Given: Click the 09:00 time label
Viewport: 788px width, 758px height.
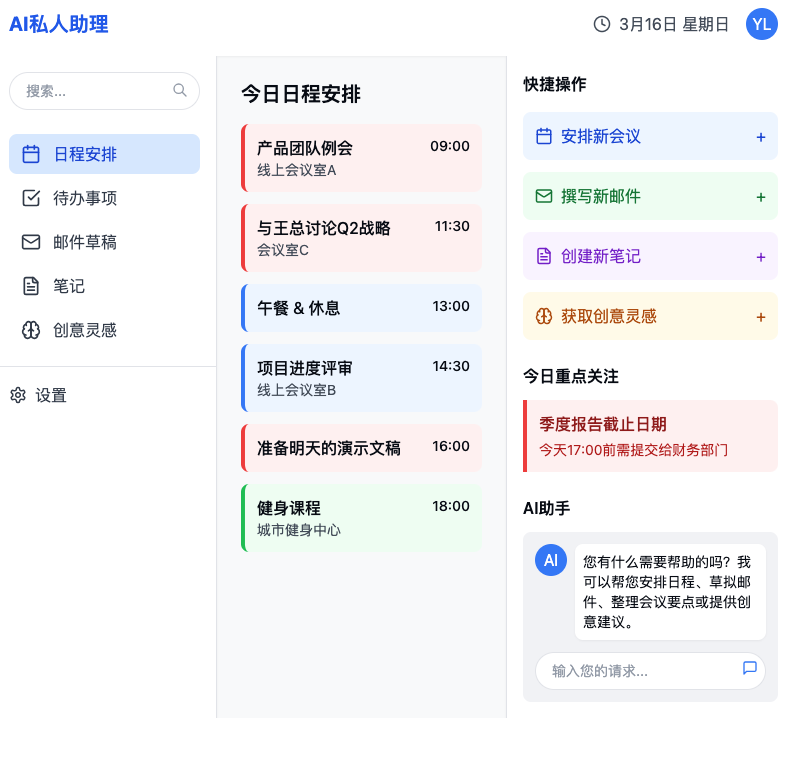Looking at the screenshot, I should (x=450, y=146).
